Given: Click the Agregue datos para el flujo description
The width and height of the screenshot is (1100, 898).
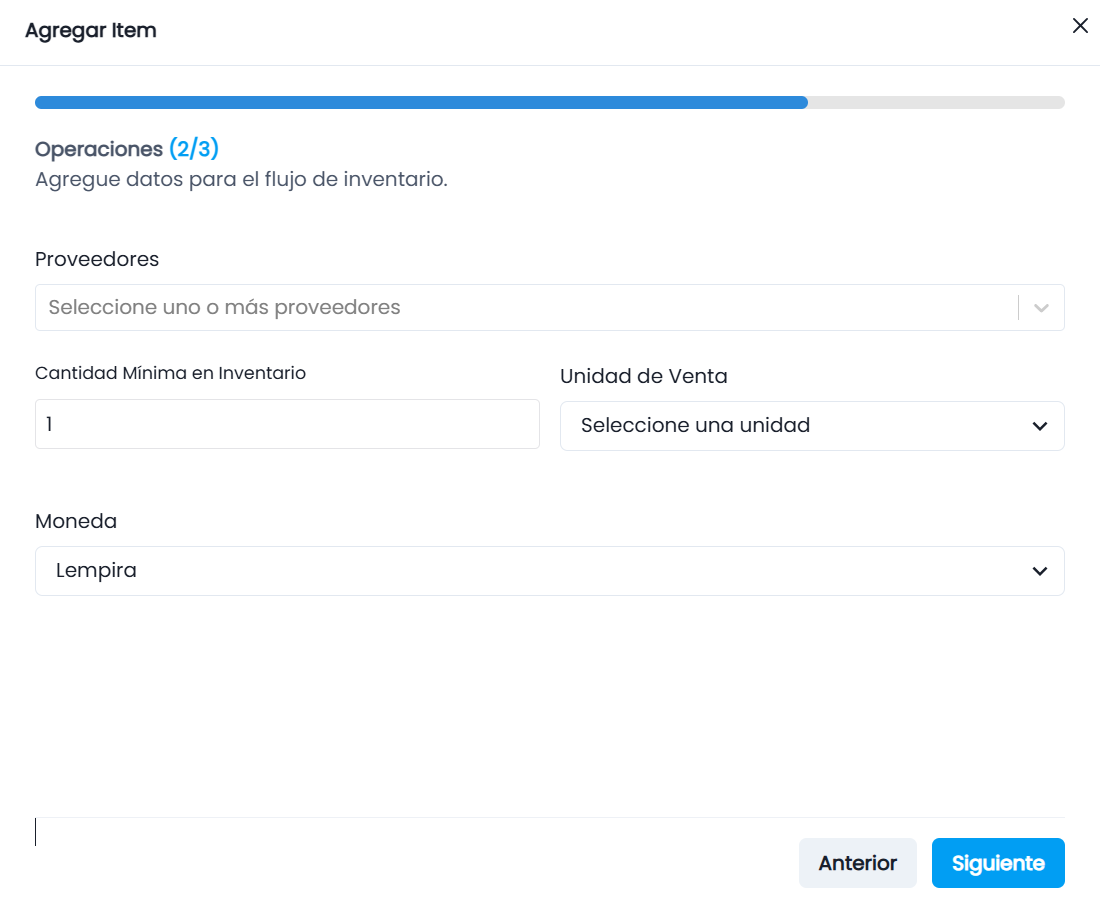Looking at the screenshot, I should (x=241, y=180).
